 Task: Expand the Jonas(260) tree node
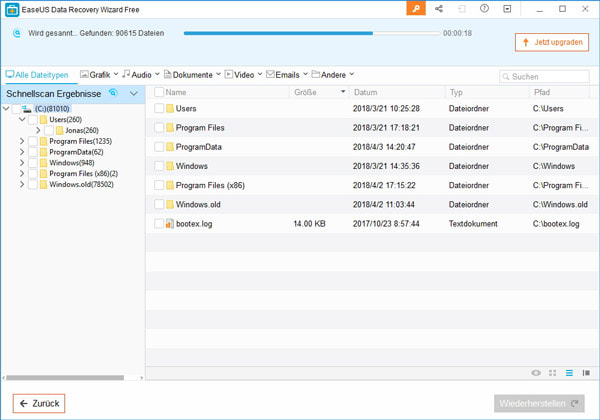pyautogui.click(x=38, y=130)
